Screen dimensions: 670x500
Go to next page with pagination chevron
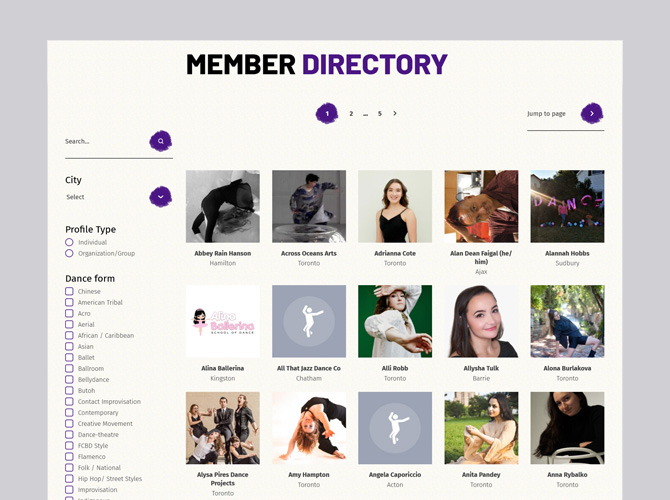(x=395, y=113)
